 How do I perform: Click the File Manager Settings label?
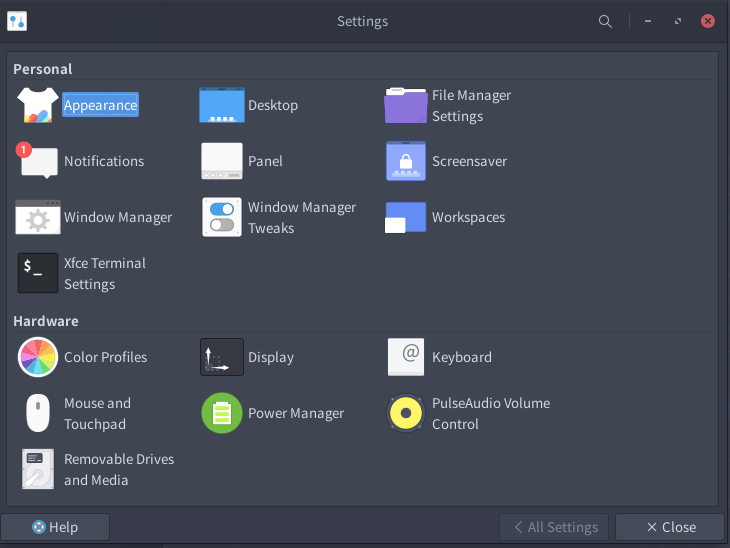point(471,106)
